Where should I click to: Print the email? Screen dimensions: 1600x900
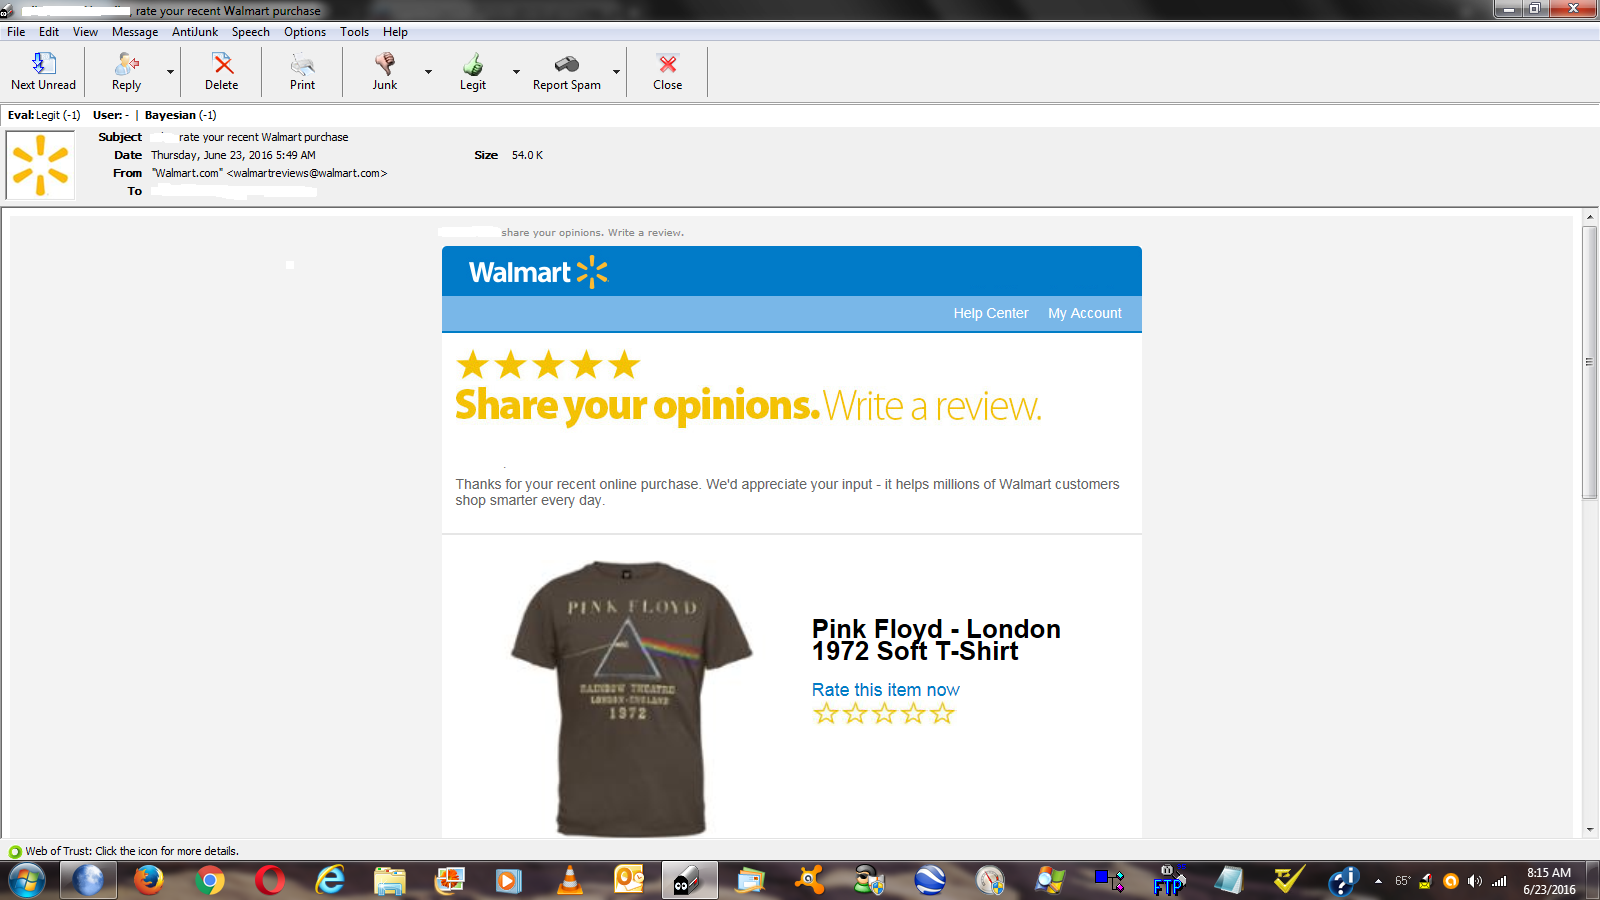[x=302, y=72]
